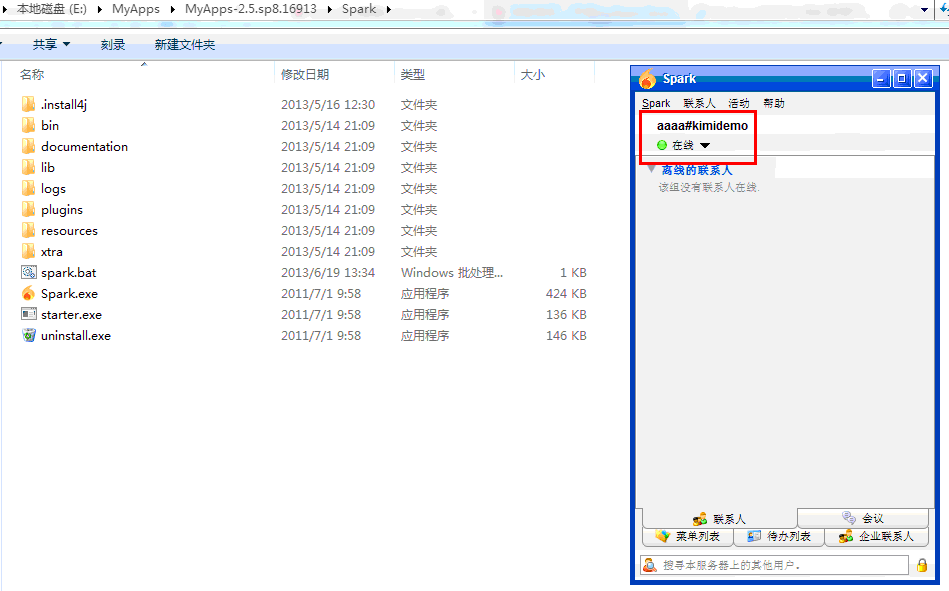Select the starter.exe file name

pos(71,315)
